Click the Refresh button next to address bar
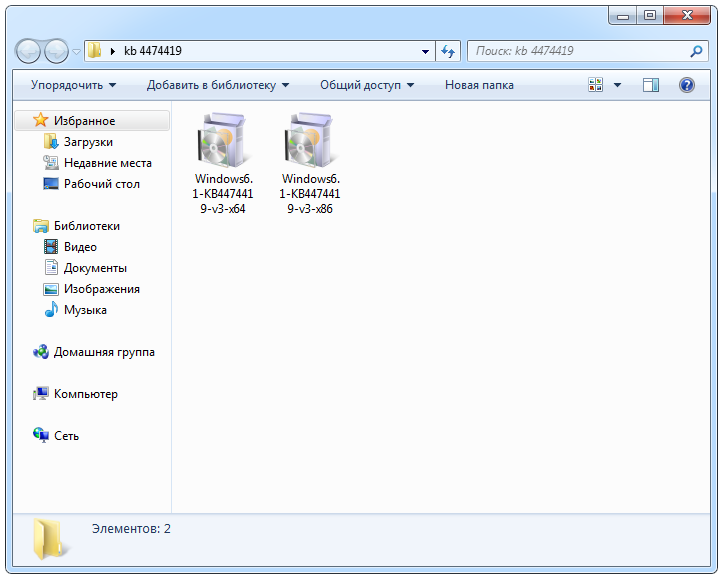 pyautogui.click(x=448, y=51)
